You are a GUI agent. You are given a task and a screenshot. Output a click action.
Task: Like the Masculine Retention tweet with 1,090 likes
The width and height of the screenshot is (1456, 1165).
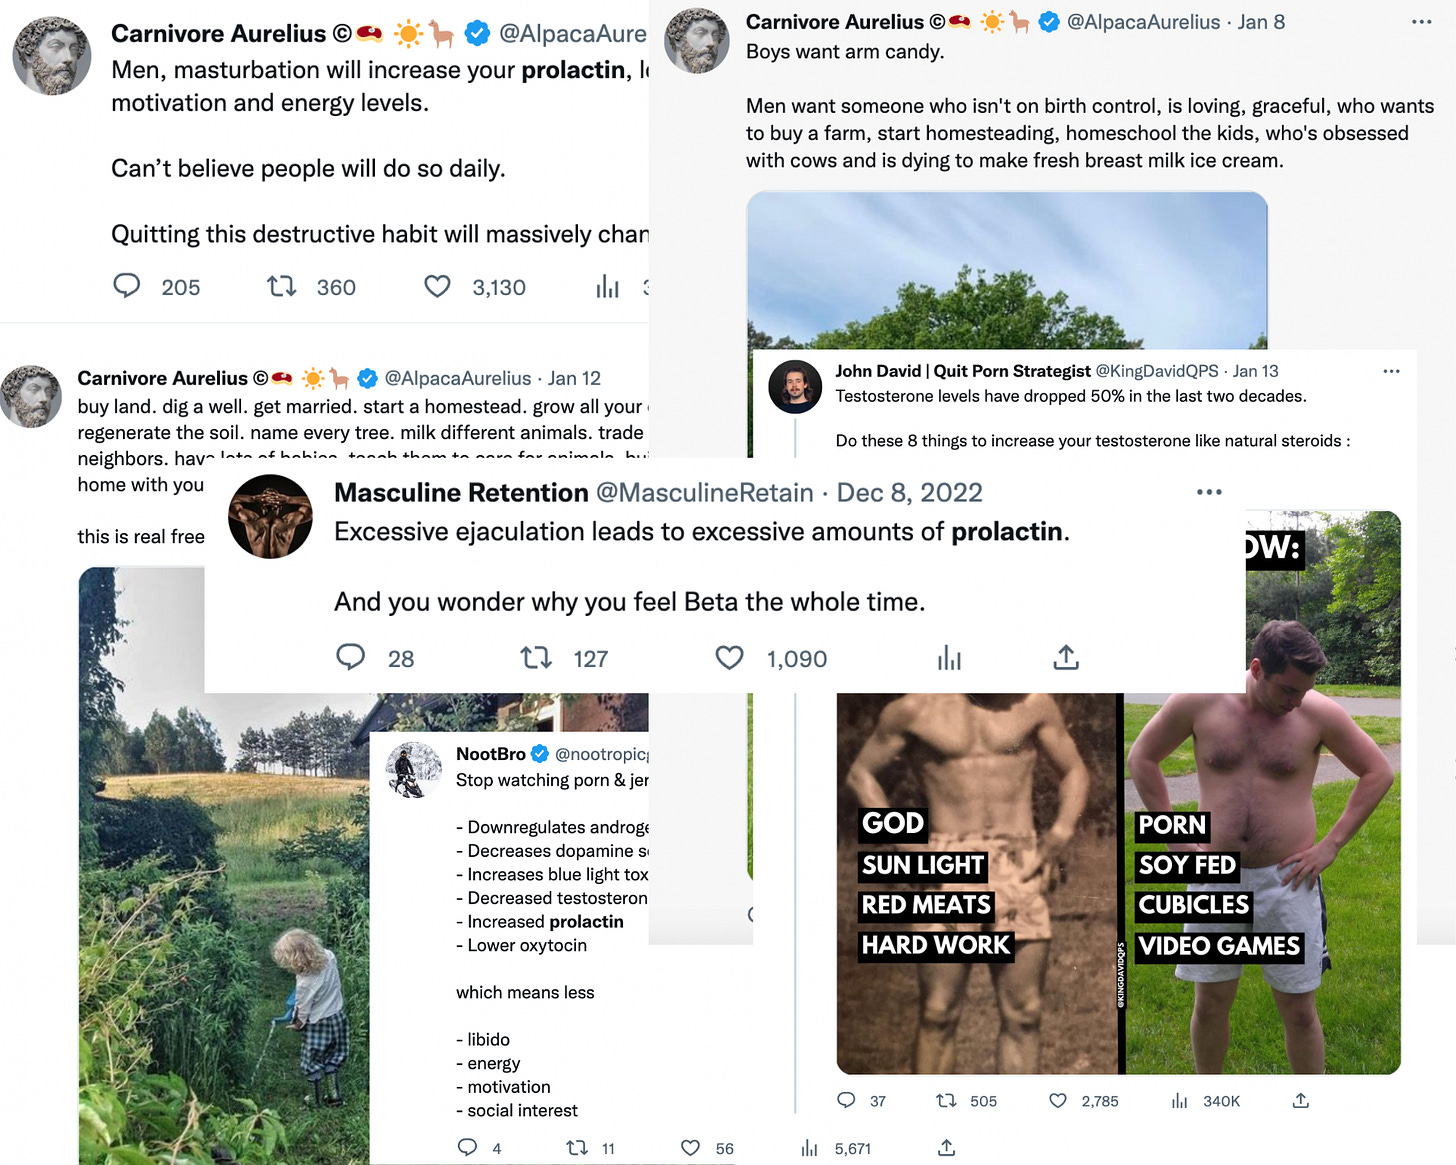point(729,657)
